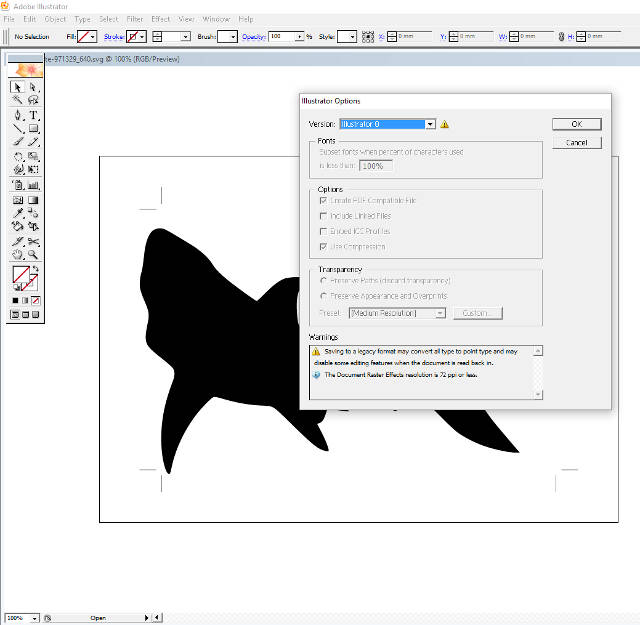Select the Rotate tool
The height and width of the screenshot is (625, 640).
(x=17, y=156)
